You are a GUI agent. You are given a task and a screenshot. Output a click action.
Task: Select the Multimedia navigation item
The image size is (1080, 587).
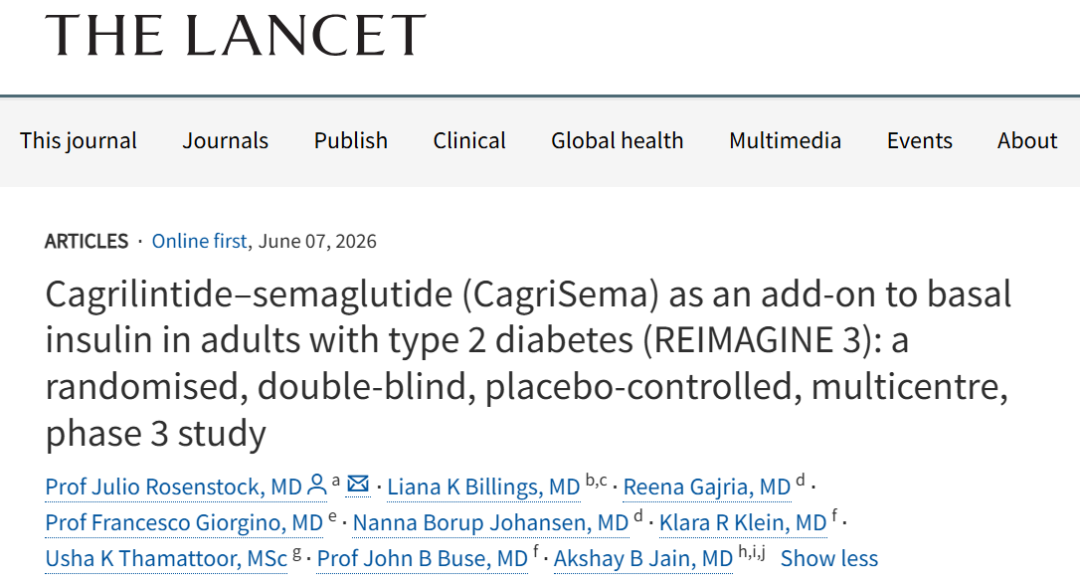point(785,141)
